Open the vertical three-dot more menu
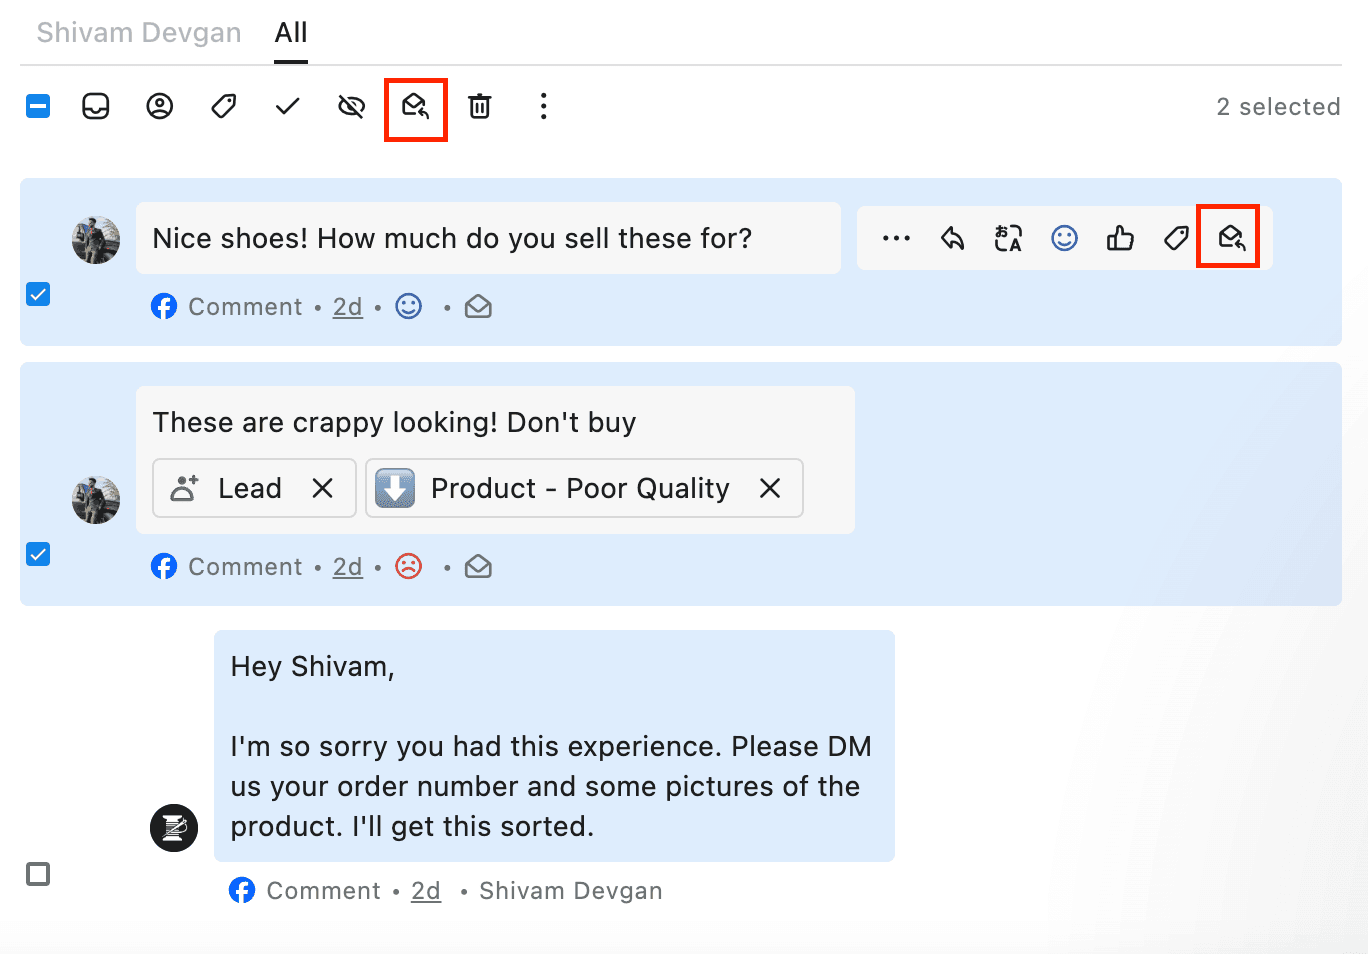Screen dimensions: 1368x954 pyautogui.click(x=543, y=106)
